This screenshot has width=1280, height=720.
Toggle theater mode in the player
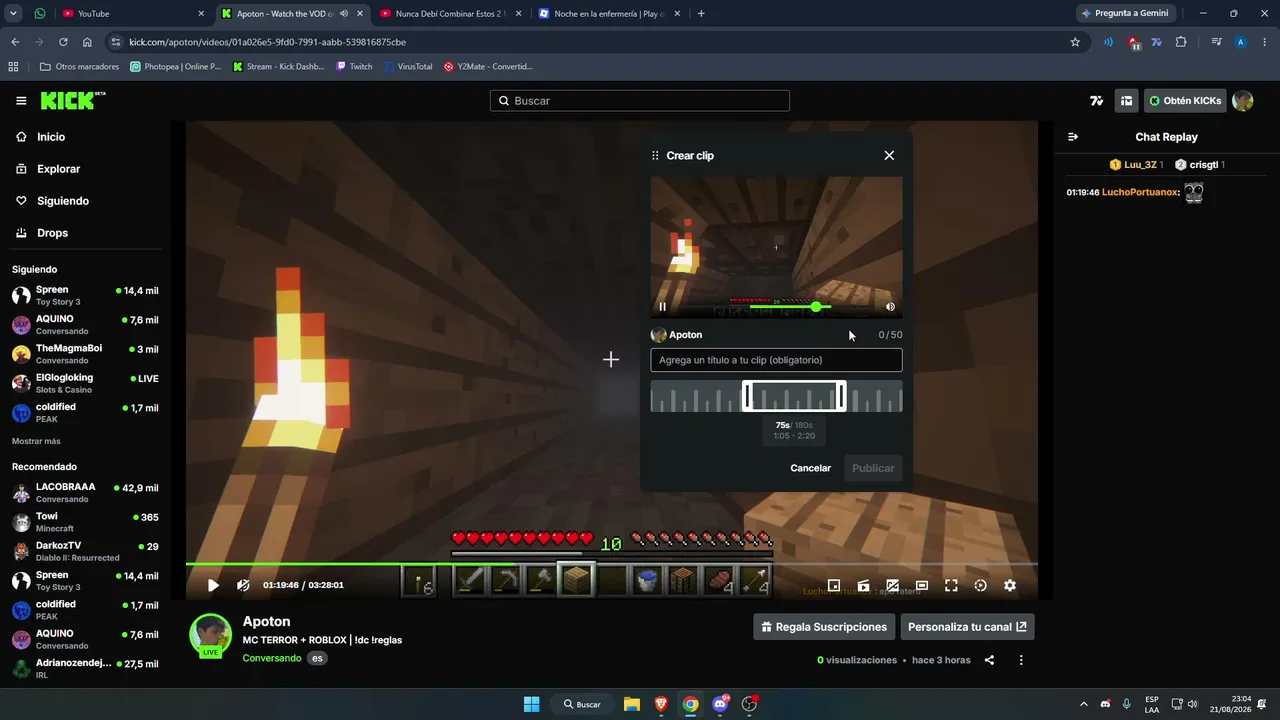[922, 586]
